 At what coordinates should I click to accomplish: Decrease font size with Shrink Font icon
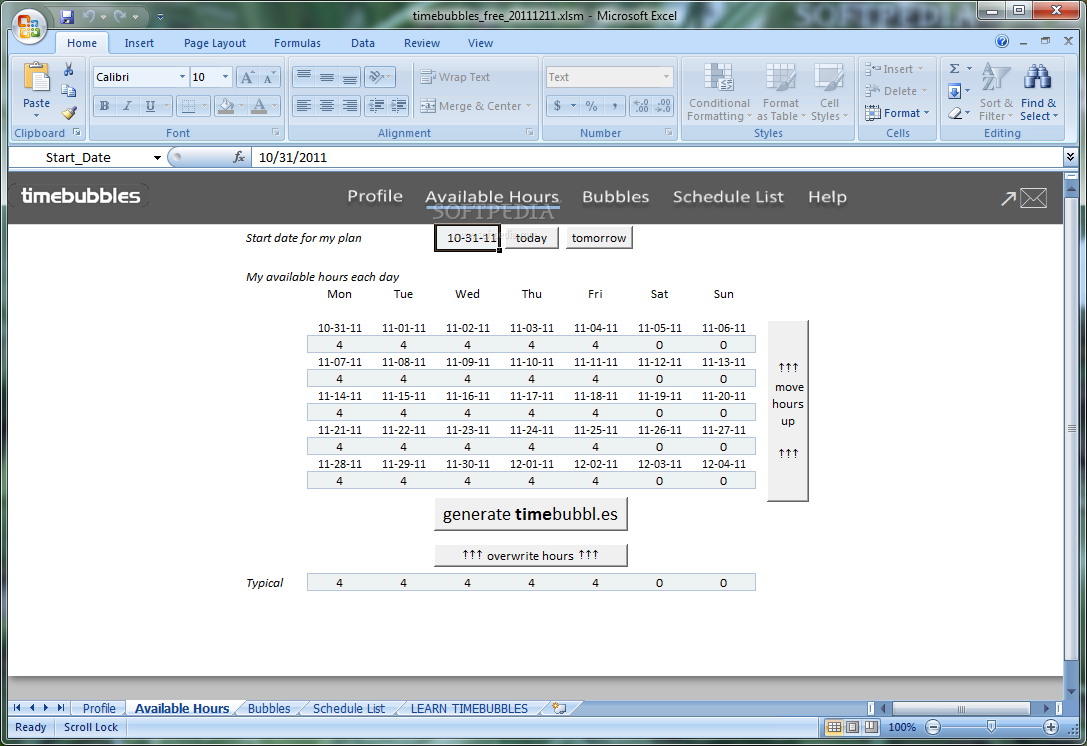coord(268,77)
